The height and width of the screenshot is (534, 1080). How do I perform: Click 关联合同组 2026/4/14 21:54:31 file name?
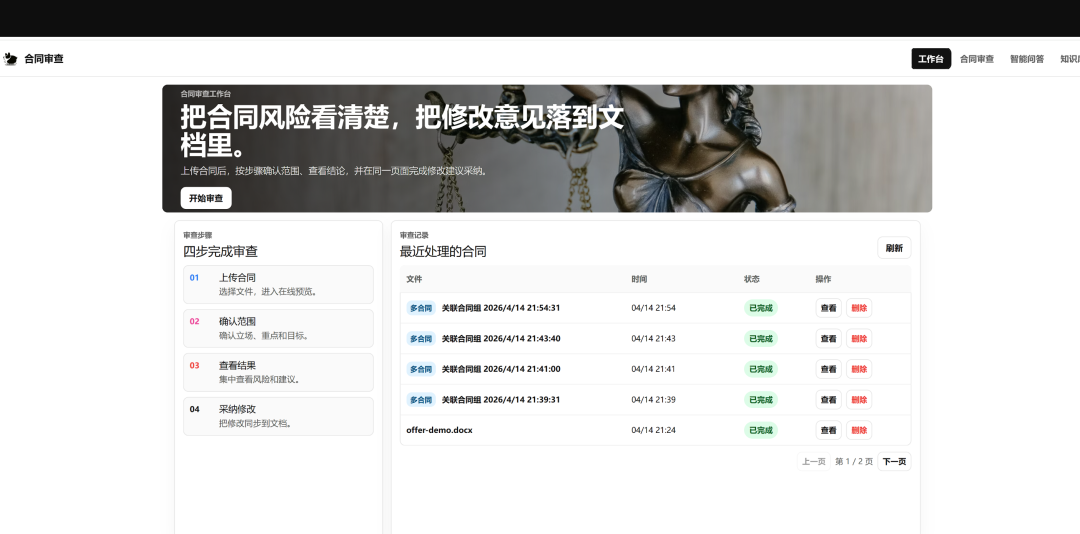click(501, 308)
